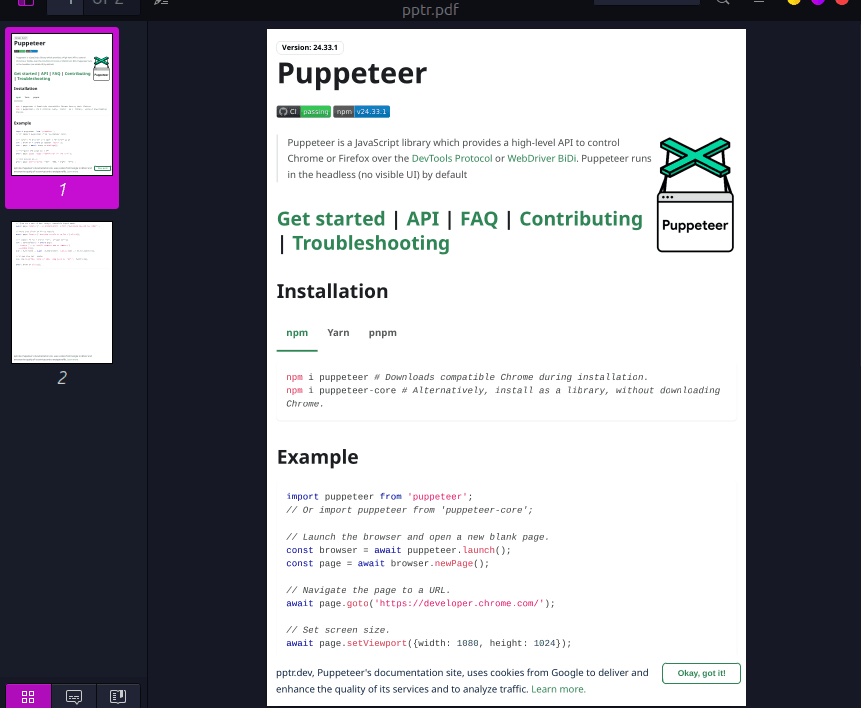Click the pen annotation icon beside the page counter

pos(161,4)
